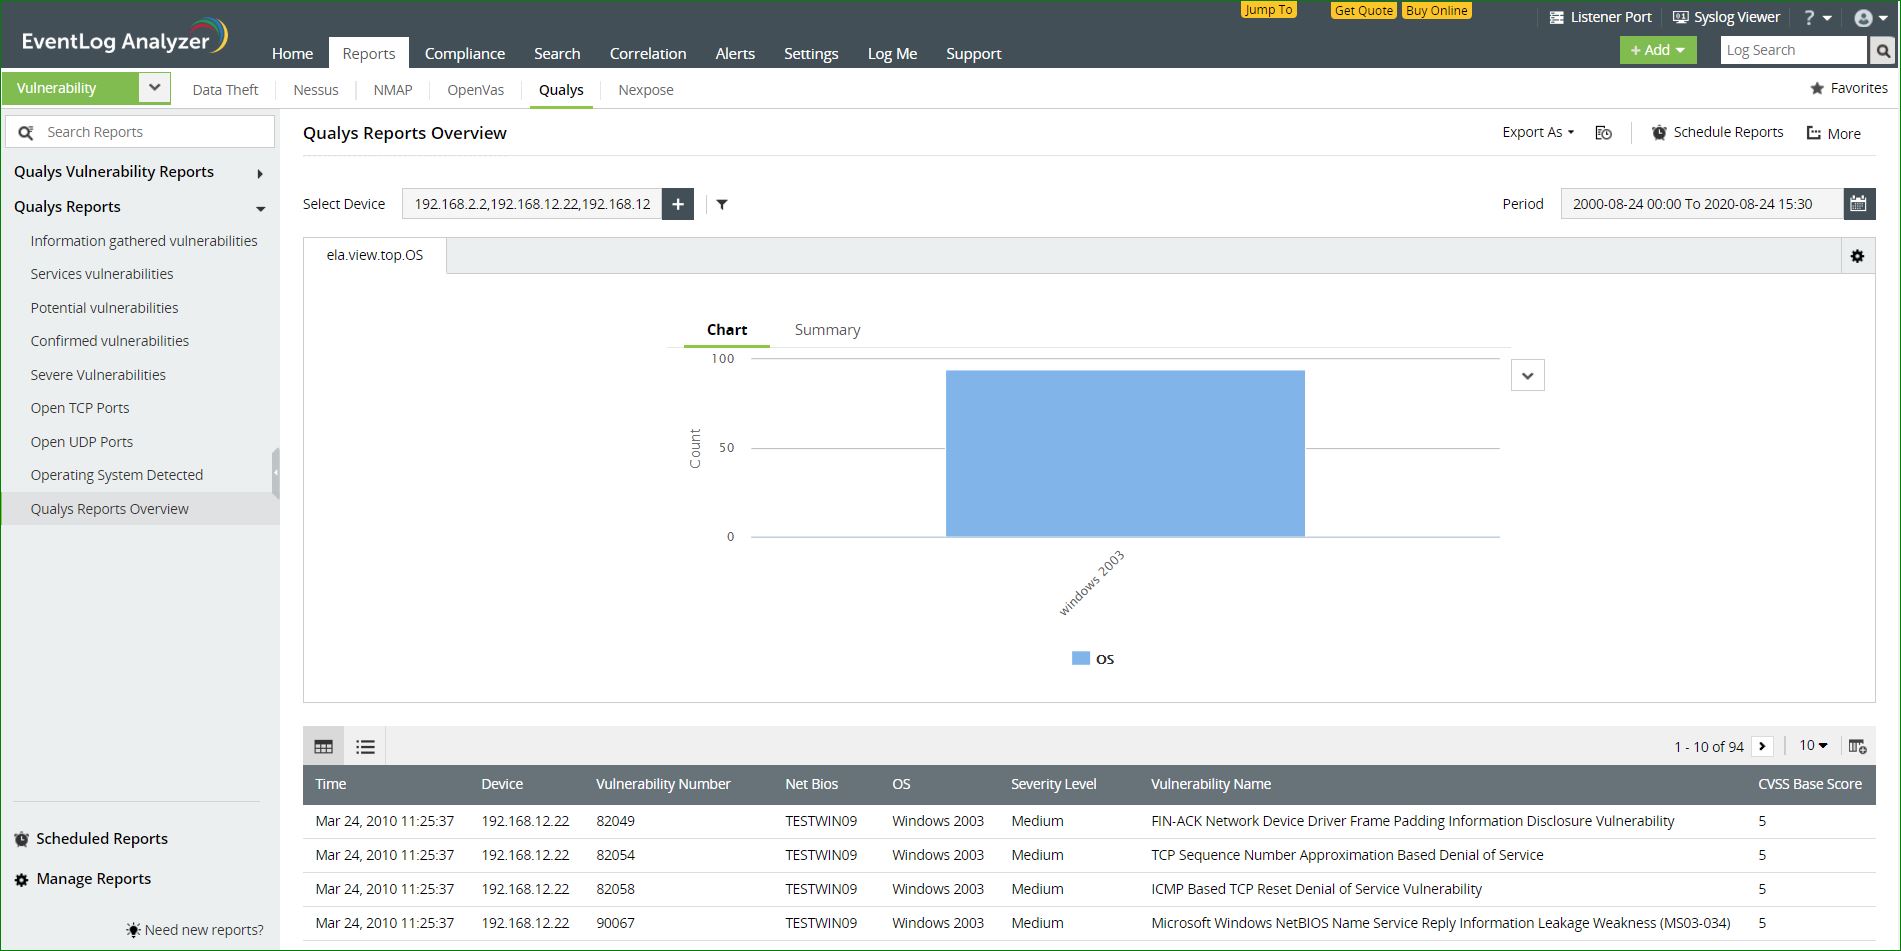Open Severe Vulnerabilities report link
Viewport: 1901px width, 951px height.
98,375
